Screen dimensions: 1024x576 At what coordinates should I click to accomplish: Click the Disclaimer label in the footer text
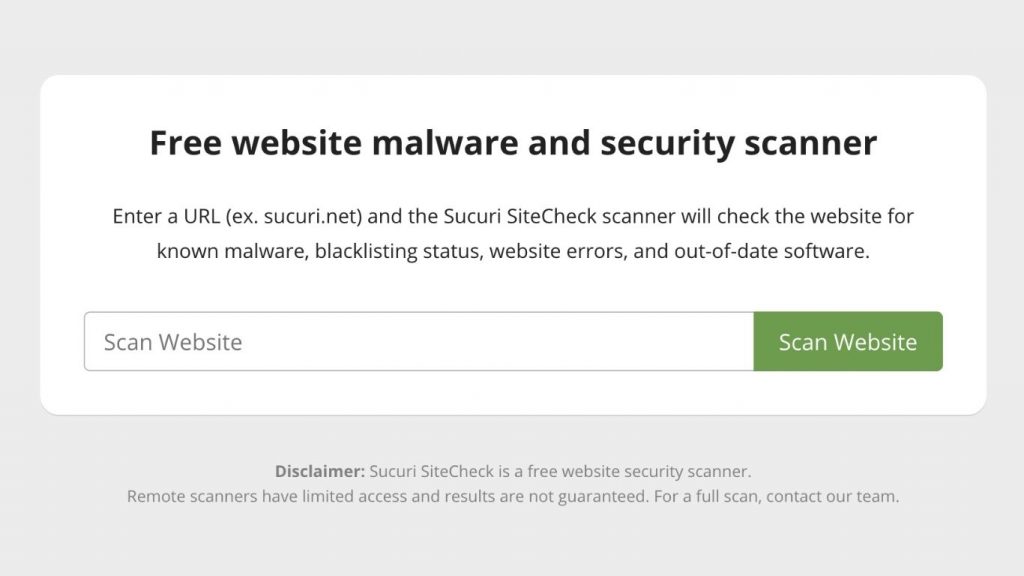click(311, 470)
